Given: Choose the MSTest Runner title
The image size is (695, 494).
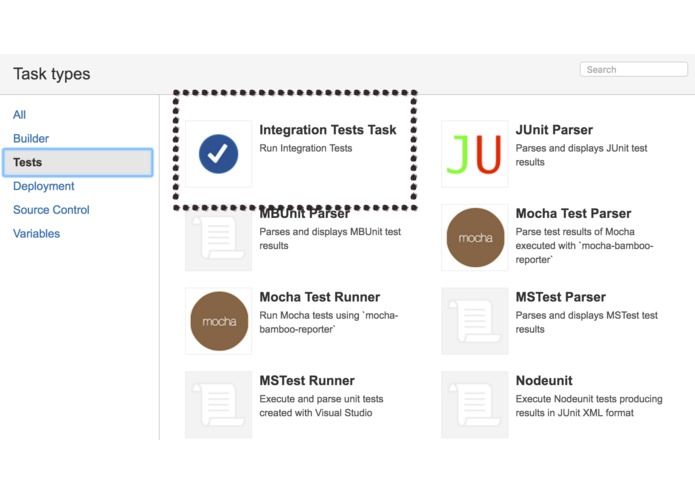Looking at the screenshot, I should pyautogui.click(x=307, y=381).
